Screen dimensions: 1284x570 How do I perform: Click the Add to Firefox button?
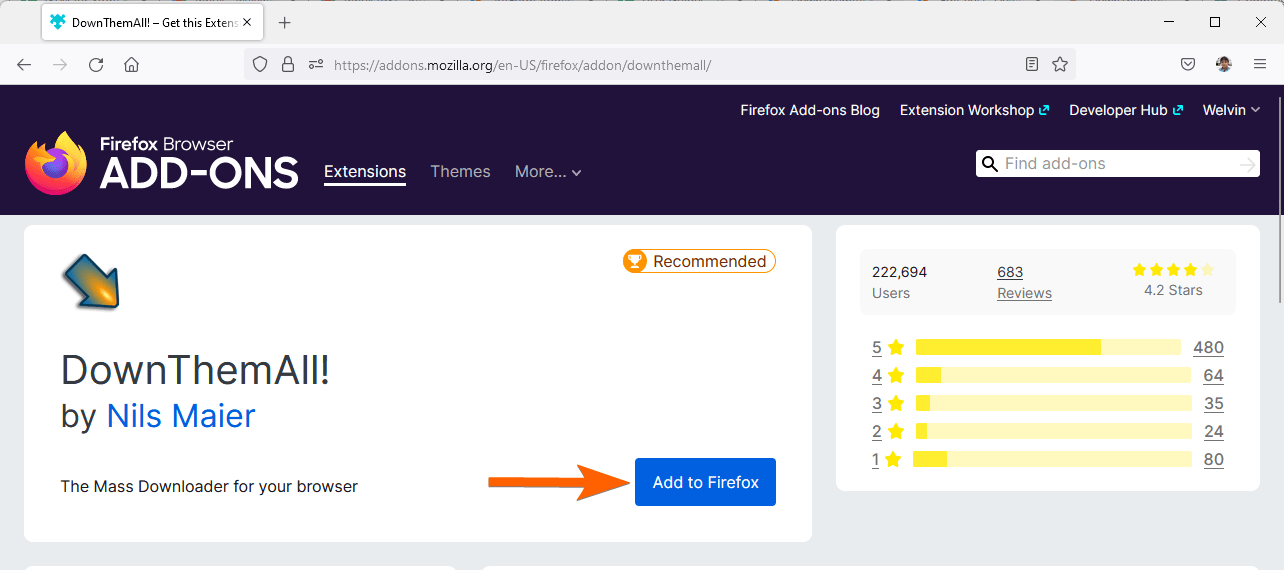point(705,482)
